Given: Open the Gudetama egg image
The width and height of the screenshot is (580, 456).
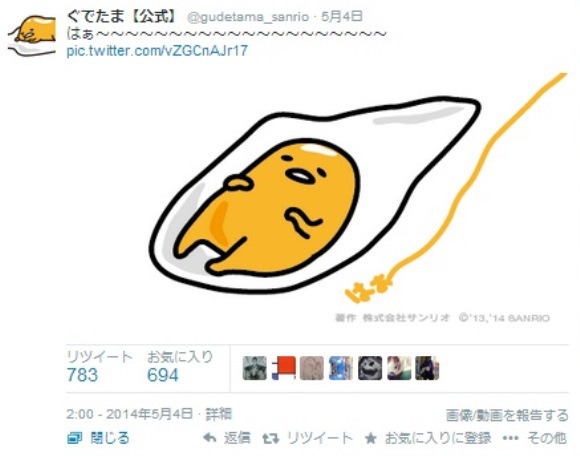Looking at the screenshot, I should click(x=317, y=198).
